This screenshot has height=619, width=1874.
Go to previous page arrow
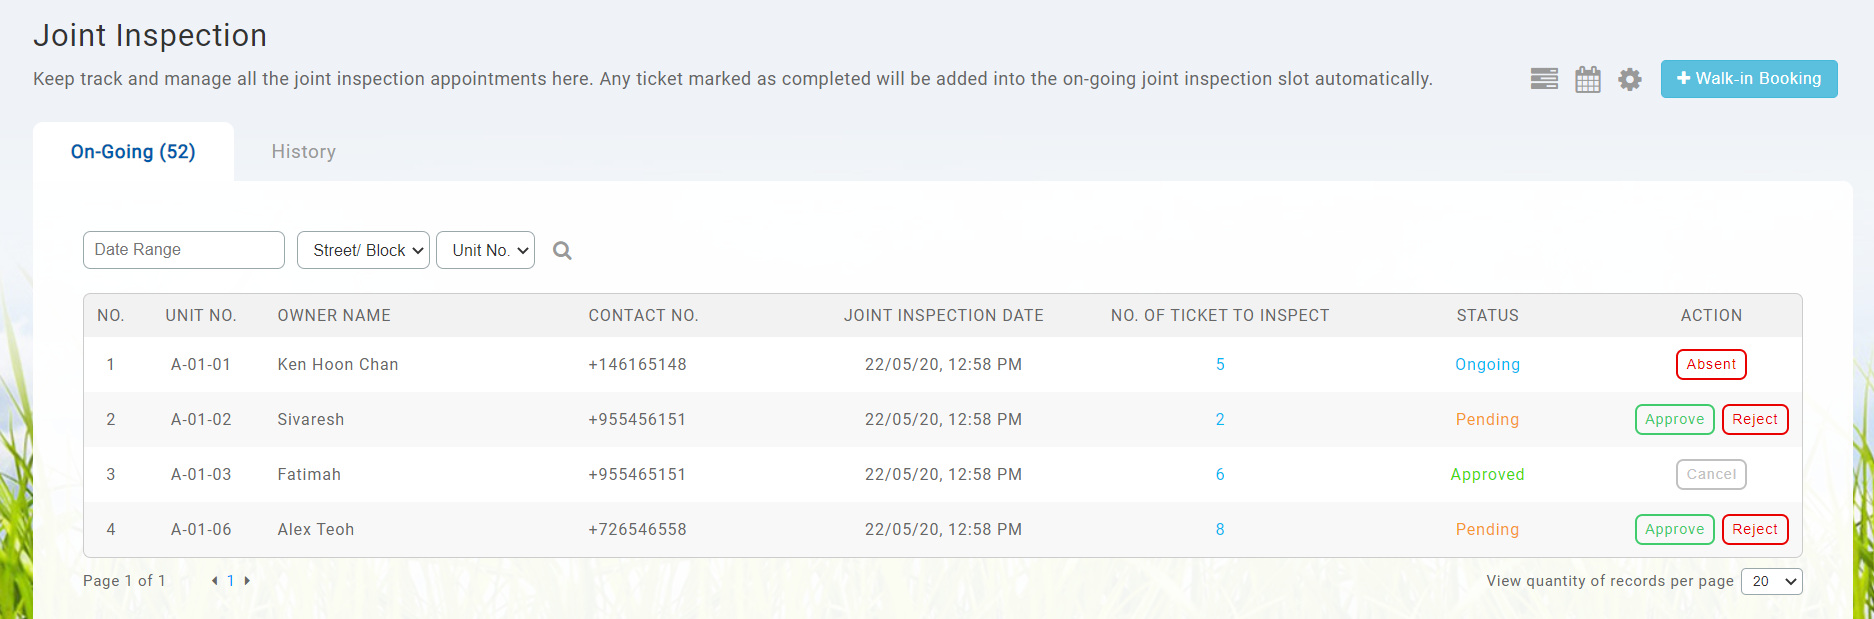(x=214, y=581)
